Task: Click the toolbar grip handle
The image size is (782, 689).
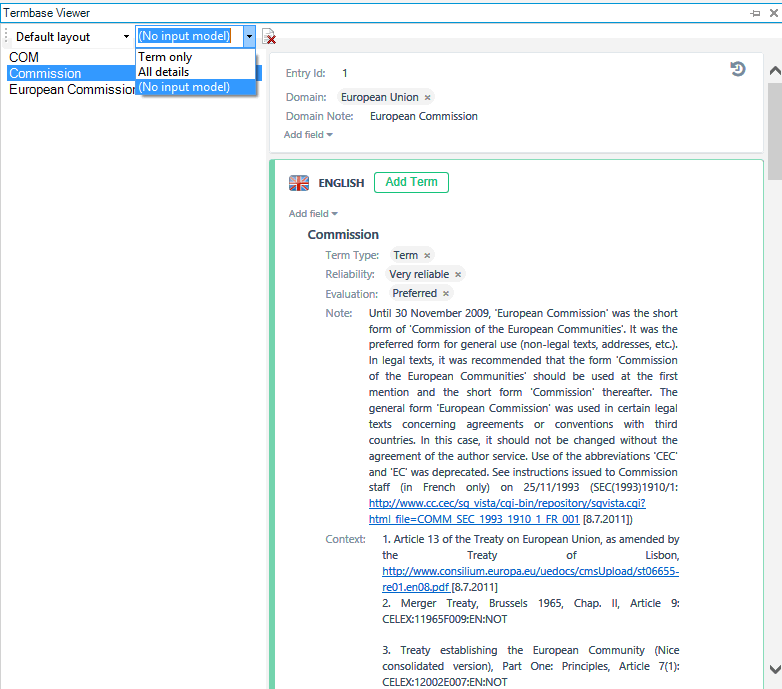Action: [6, 36]
